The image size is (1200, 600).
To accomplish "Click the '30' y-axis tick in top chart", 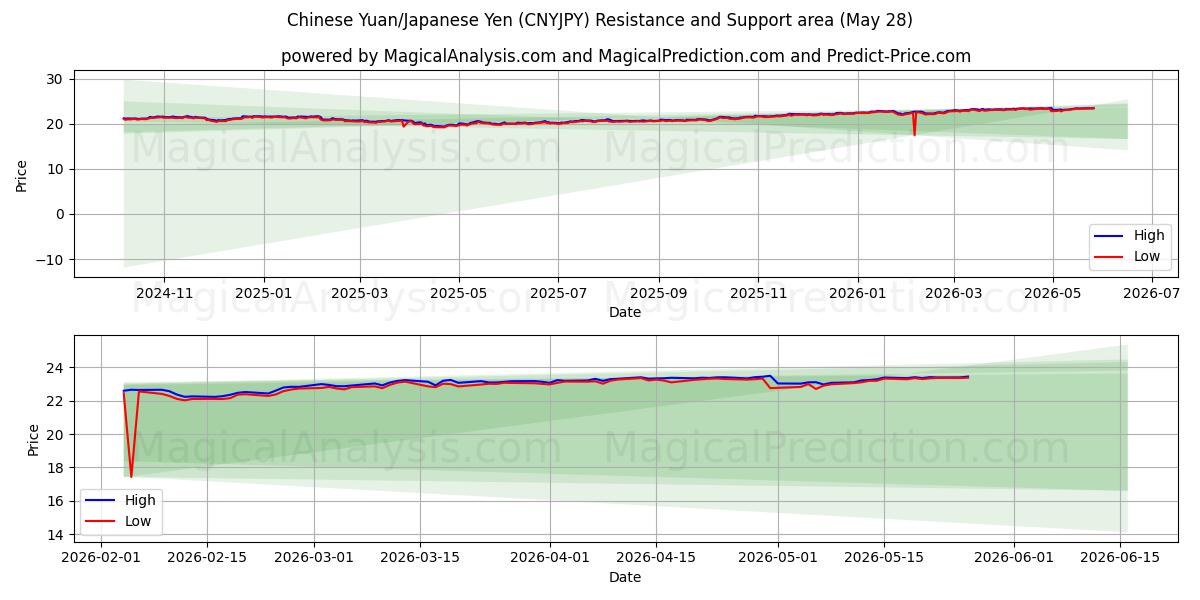I will tap(56, 79).
